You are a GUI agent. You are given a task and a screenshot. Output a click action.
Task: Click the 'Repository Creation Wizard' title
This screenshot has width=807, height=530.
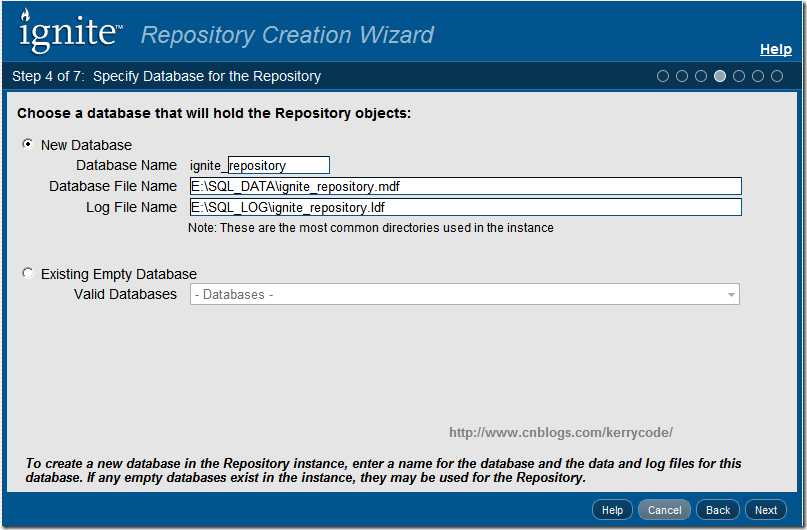[x=287, y=35]
